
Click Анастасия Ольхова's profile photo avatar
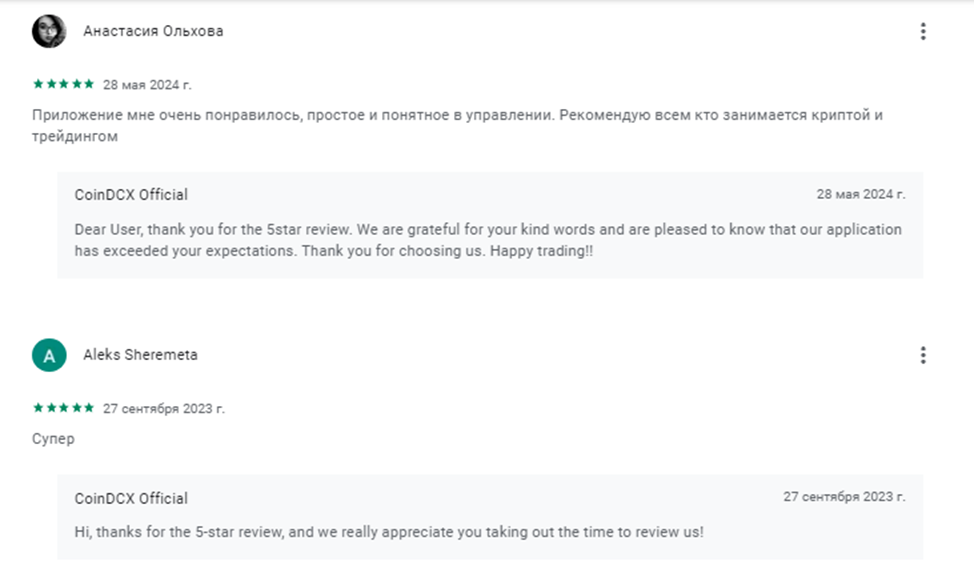(x=49, y=31)
